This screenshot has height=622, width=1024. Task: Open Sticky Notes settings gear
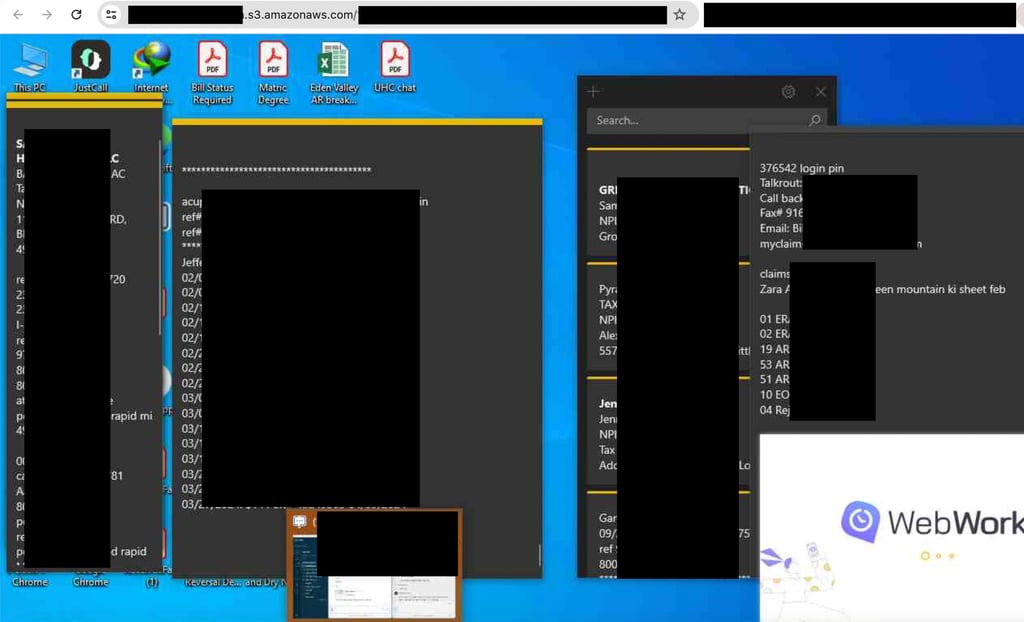pyautogui.click(x=788, y=91)
